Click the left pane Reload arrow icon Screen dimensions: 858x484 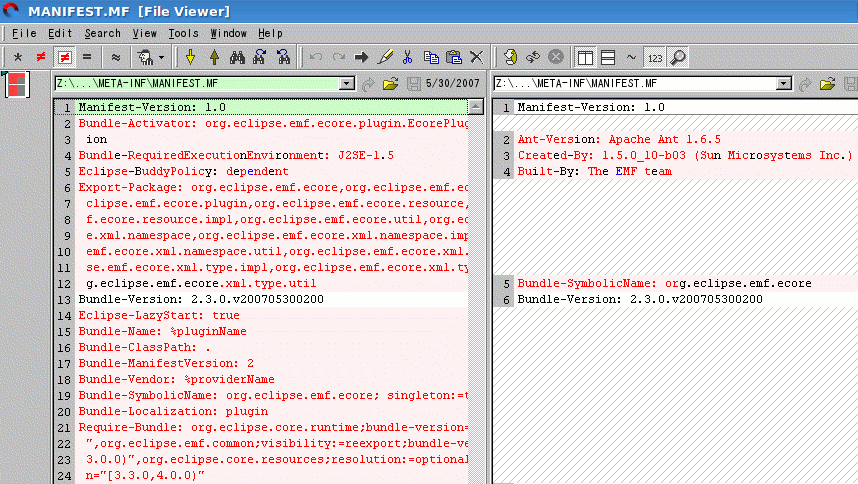[368, 84]
